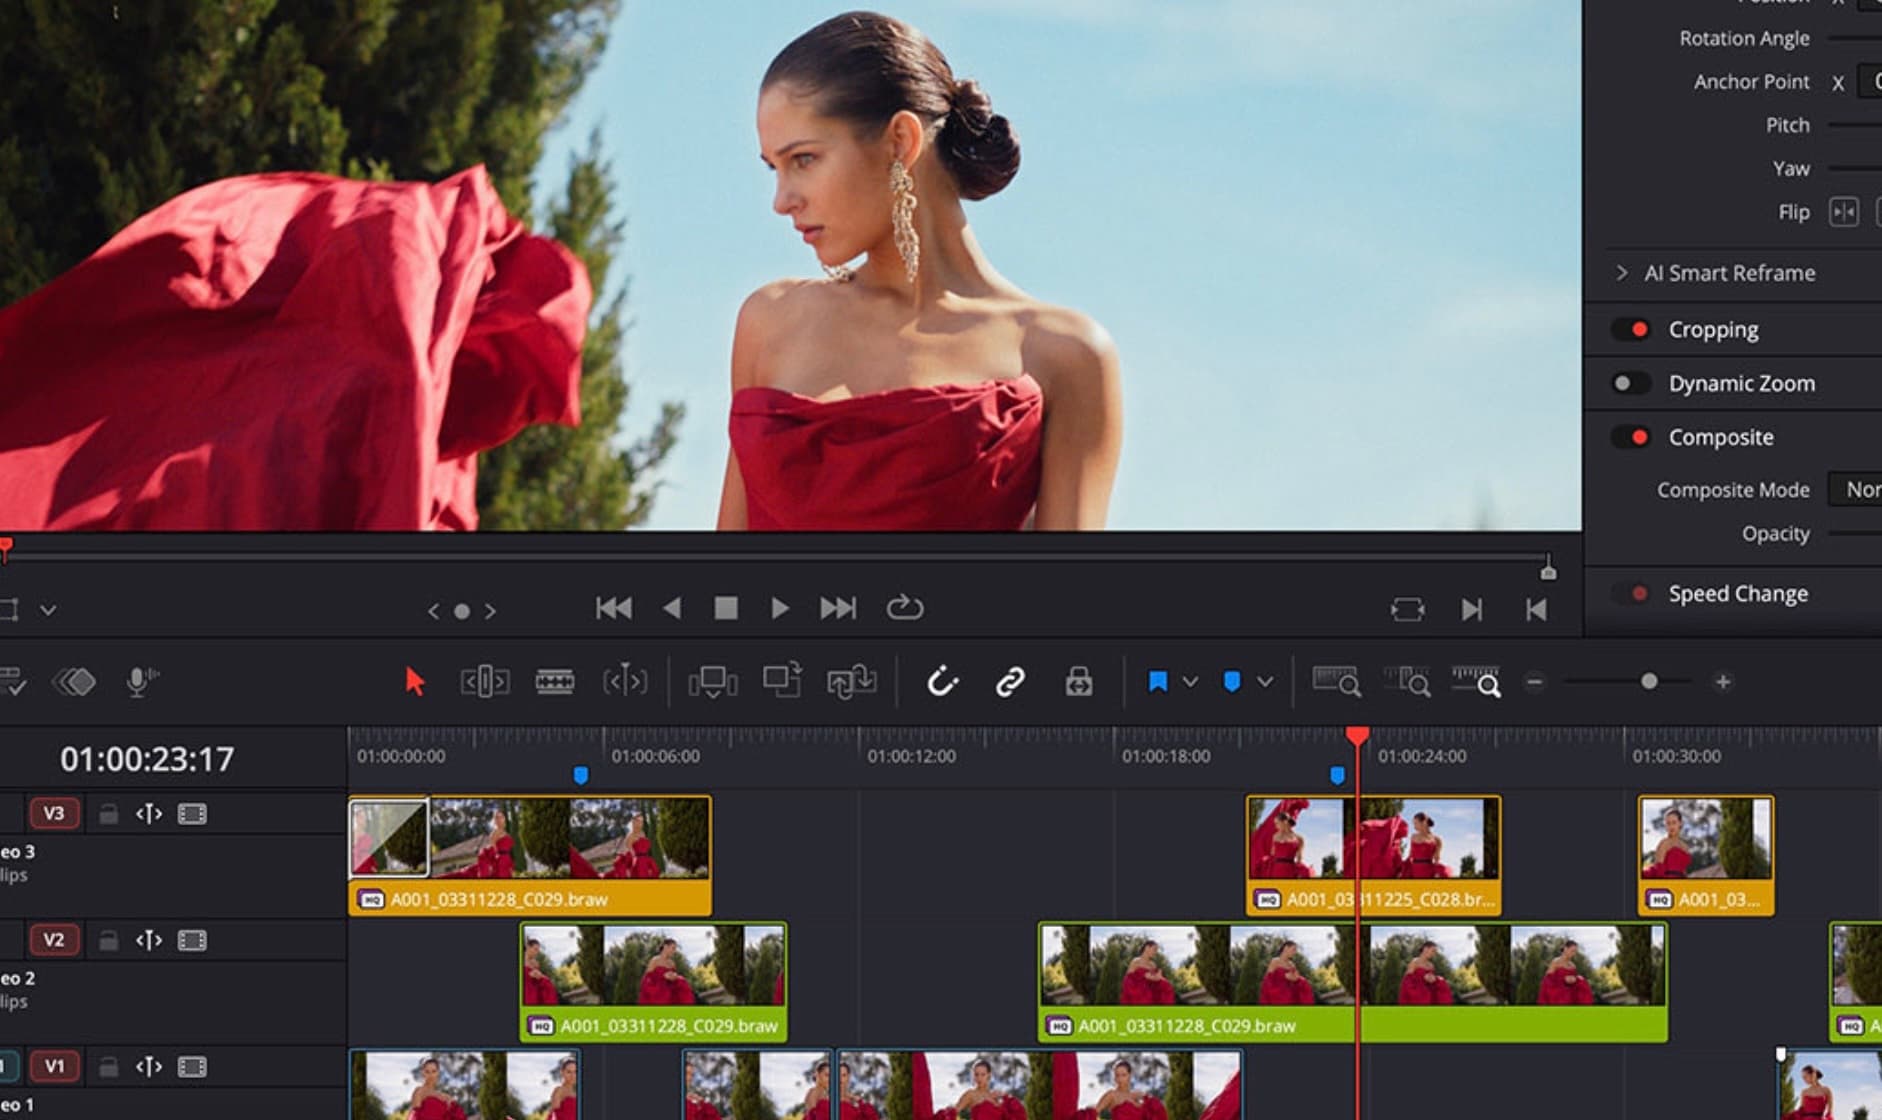Viewport: 1882px width, 1120px height.
Task: Activate Trim Edit Mode tool
Action: pos(484,682)
